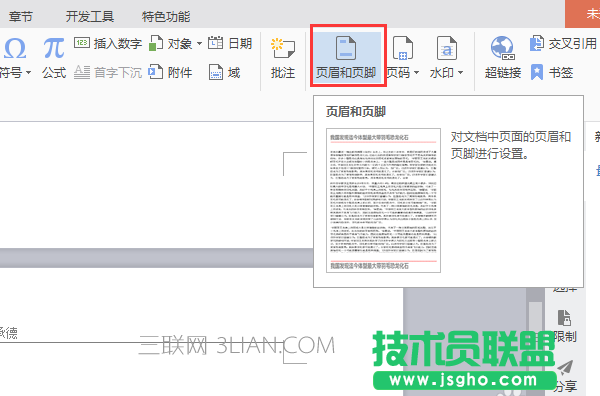Click the Omega symbol icon
Viewport: 600px width, 396px height.
tap(15, 49)
